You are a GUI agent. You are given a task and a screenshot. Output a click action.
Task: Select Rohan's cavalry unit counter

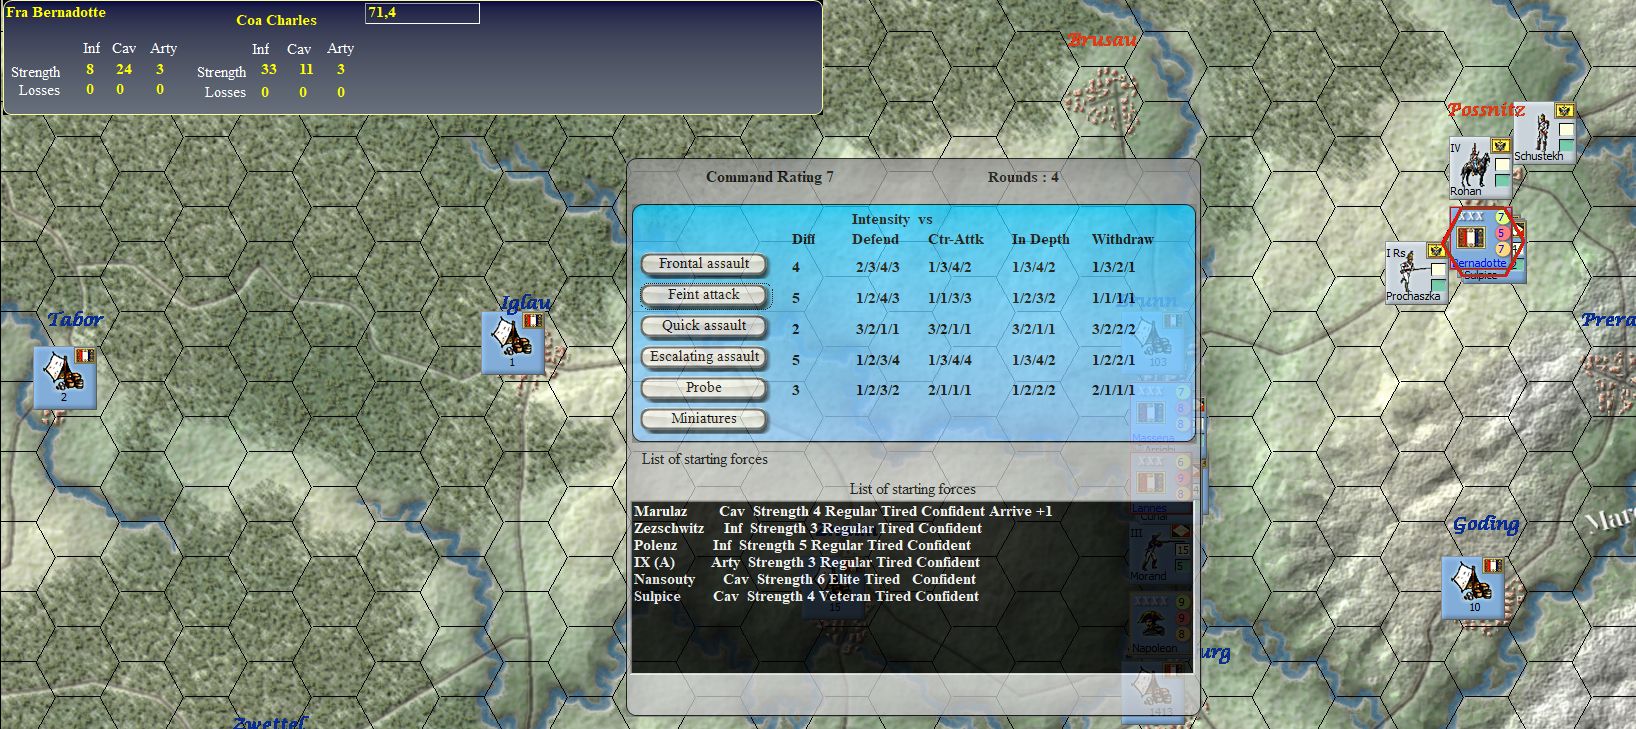(x=1481, y=167)
